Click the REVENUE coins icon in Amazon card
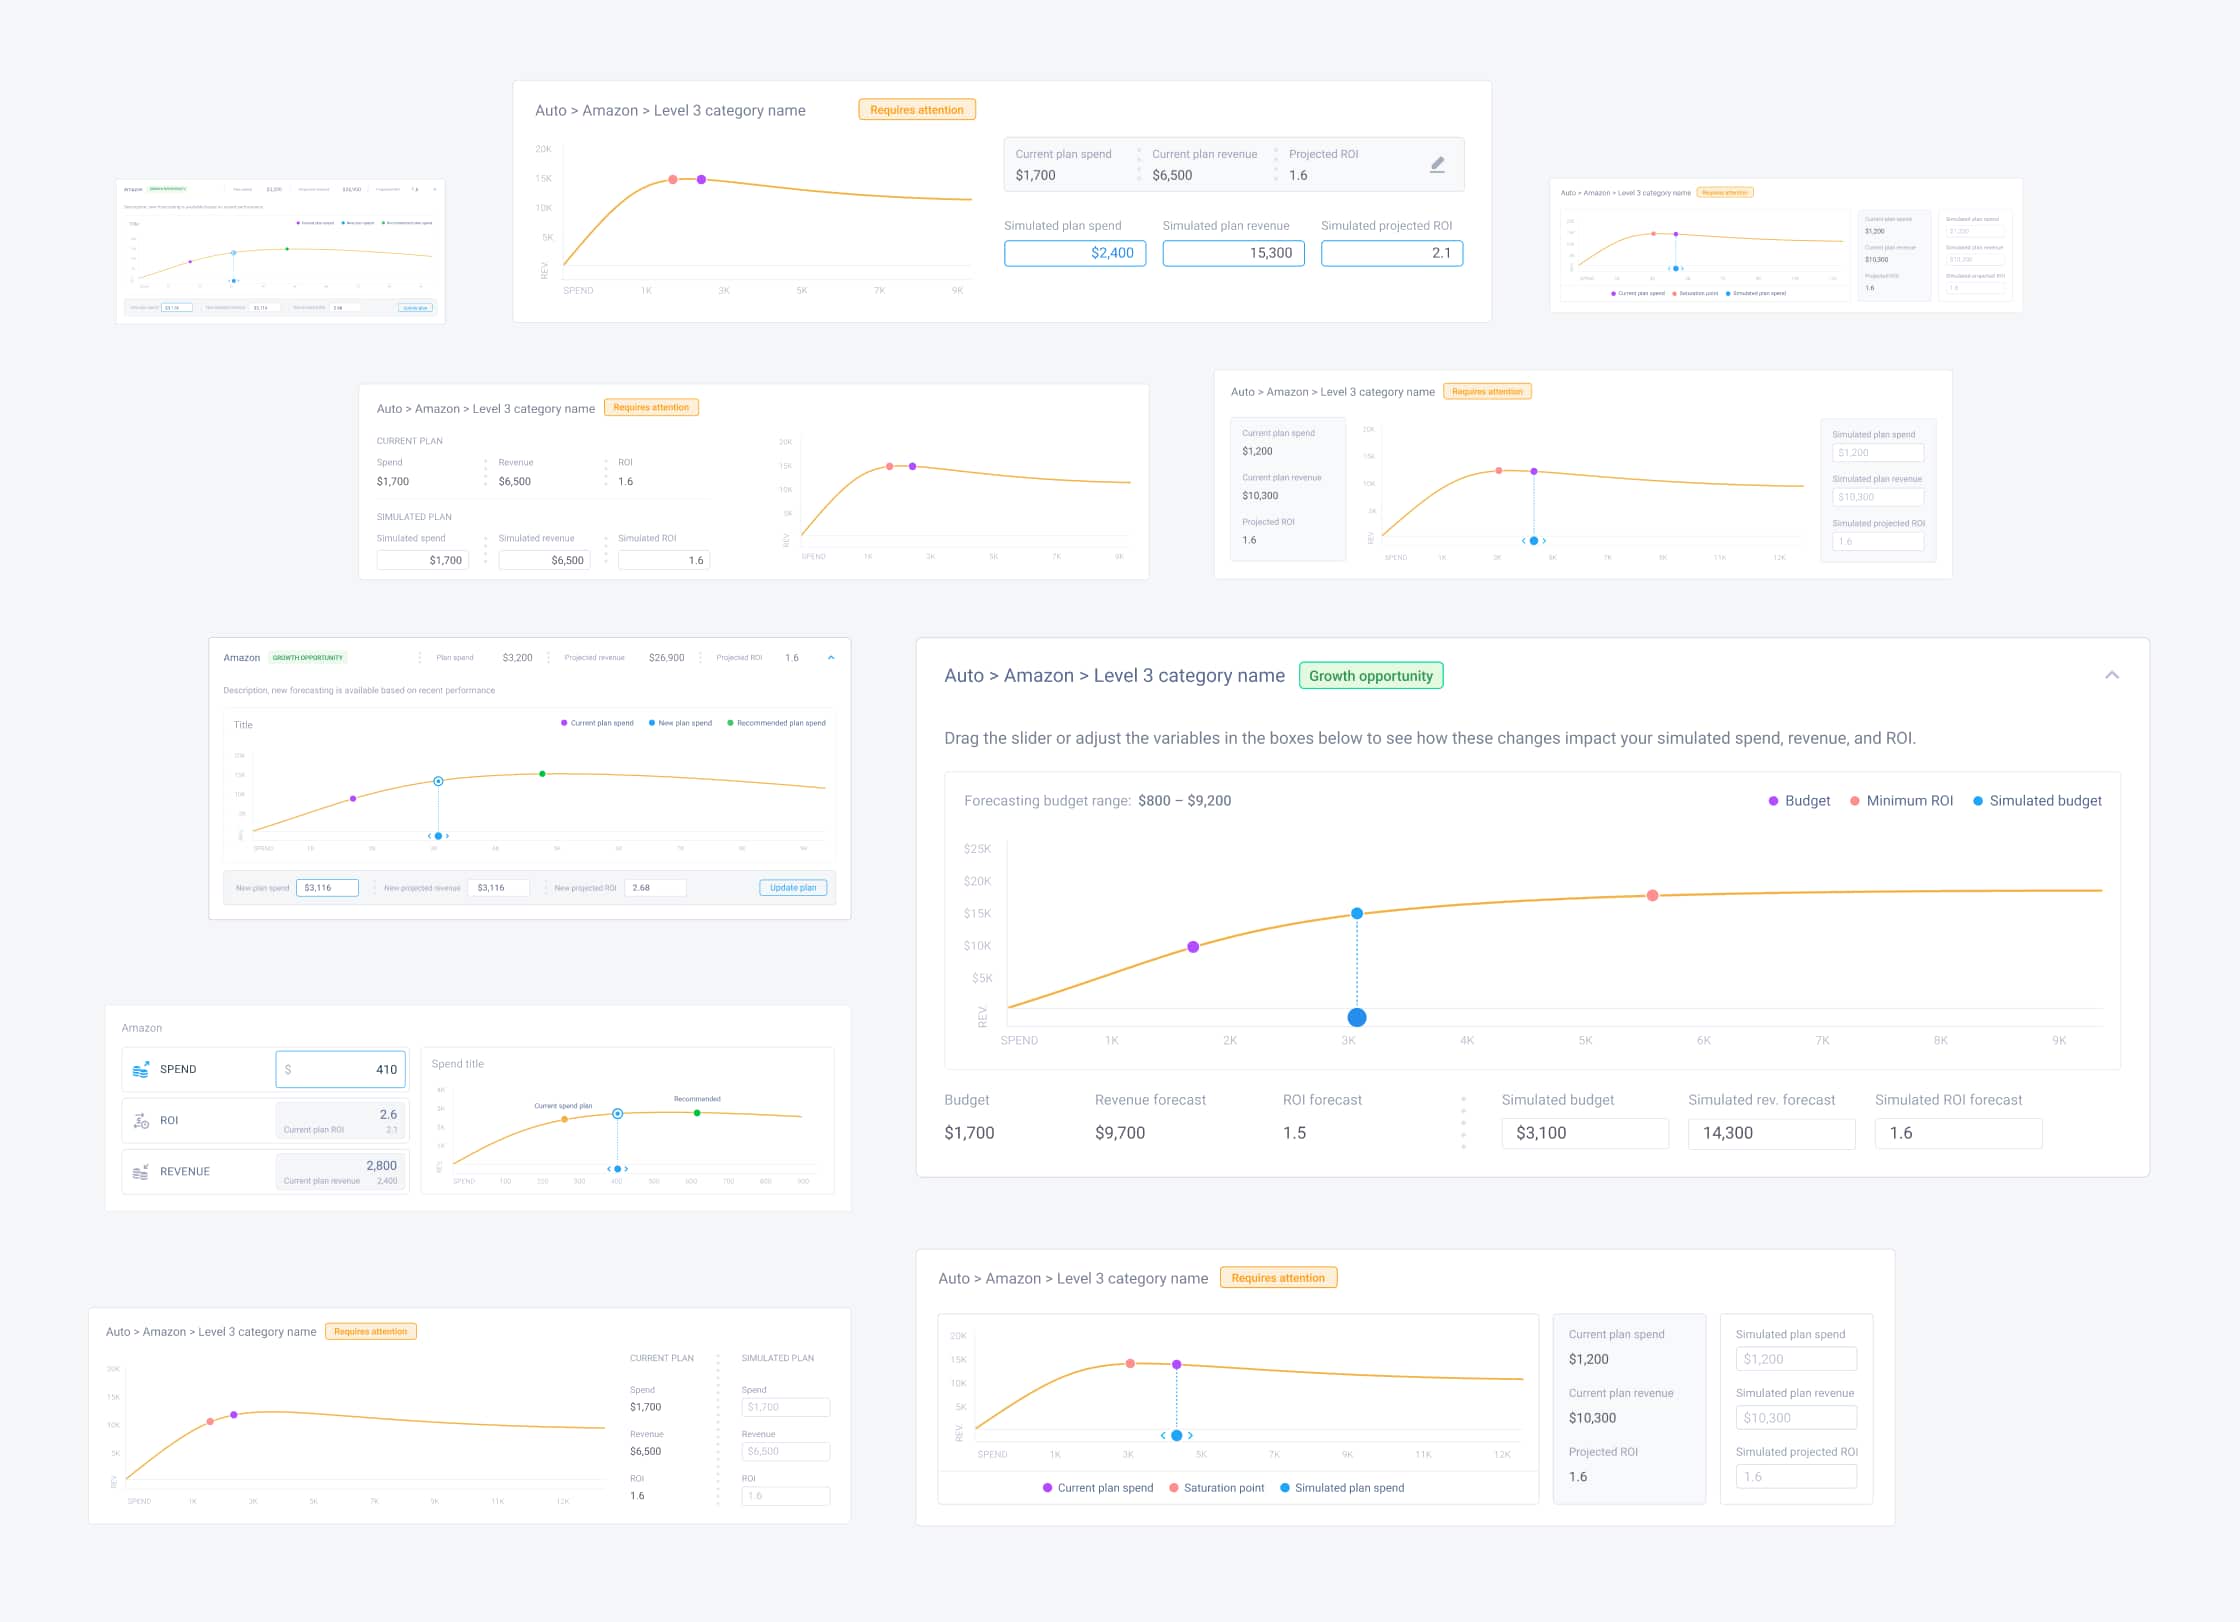Screen dimensions: 2240x1622 click(141, 1172)
